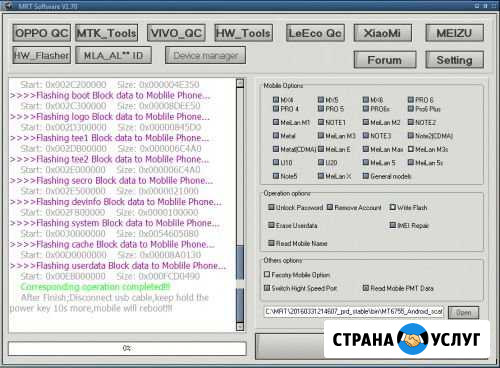Click the 'Flashing boot Block' log line

point(110,95)
